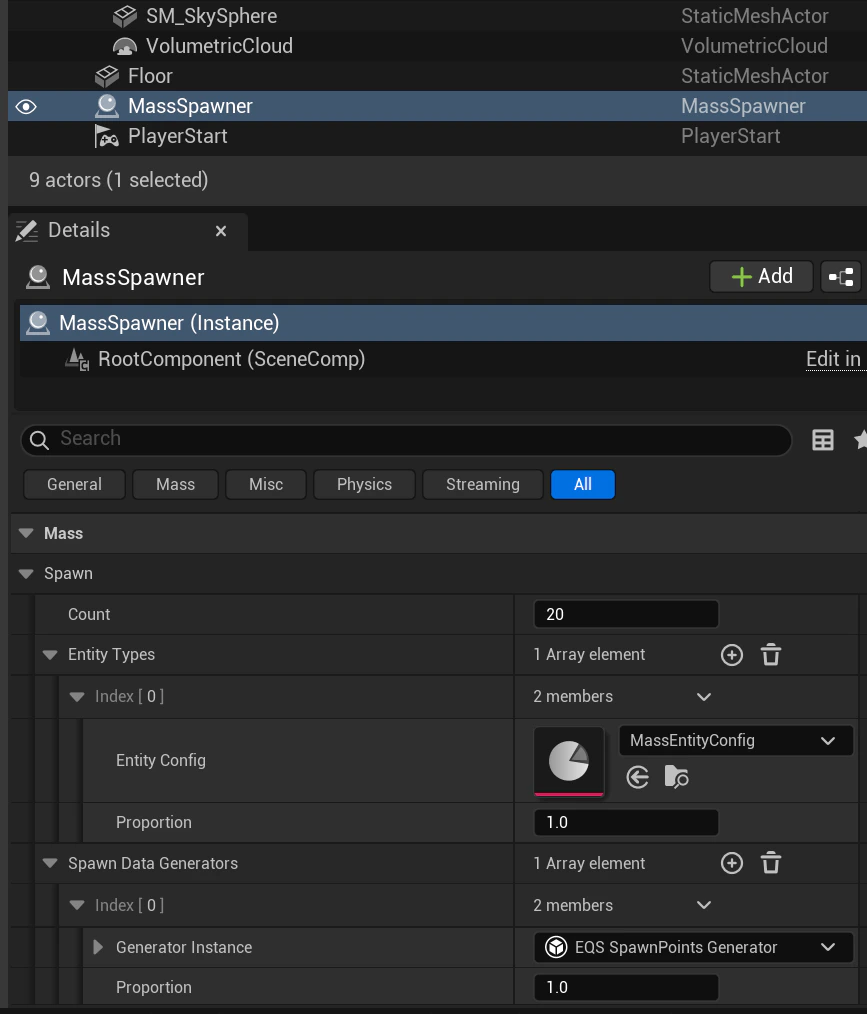Image resolution: width=867 pixels, height=1014 pixels.
Task: Select the PlayerStart actor row
Action: pos(437,136)
